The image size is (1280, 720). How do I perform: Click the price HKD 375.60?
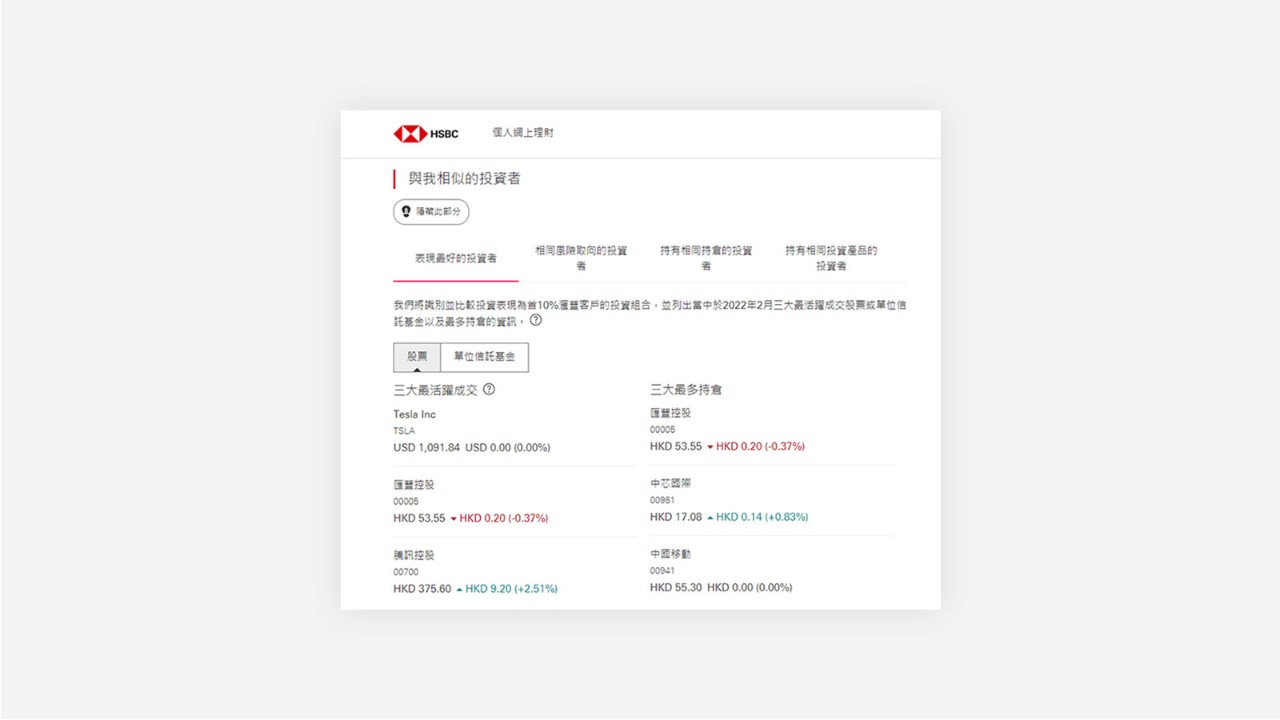pos(422,589)
